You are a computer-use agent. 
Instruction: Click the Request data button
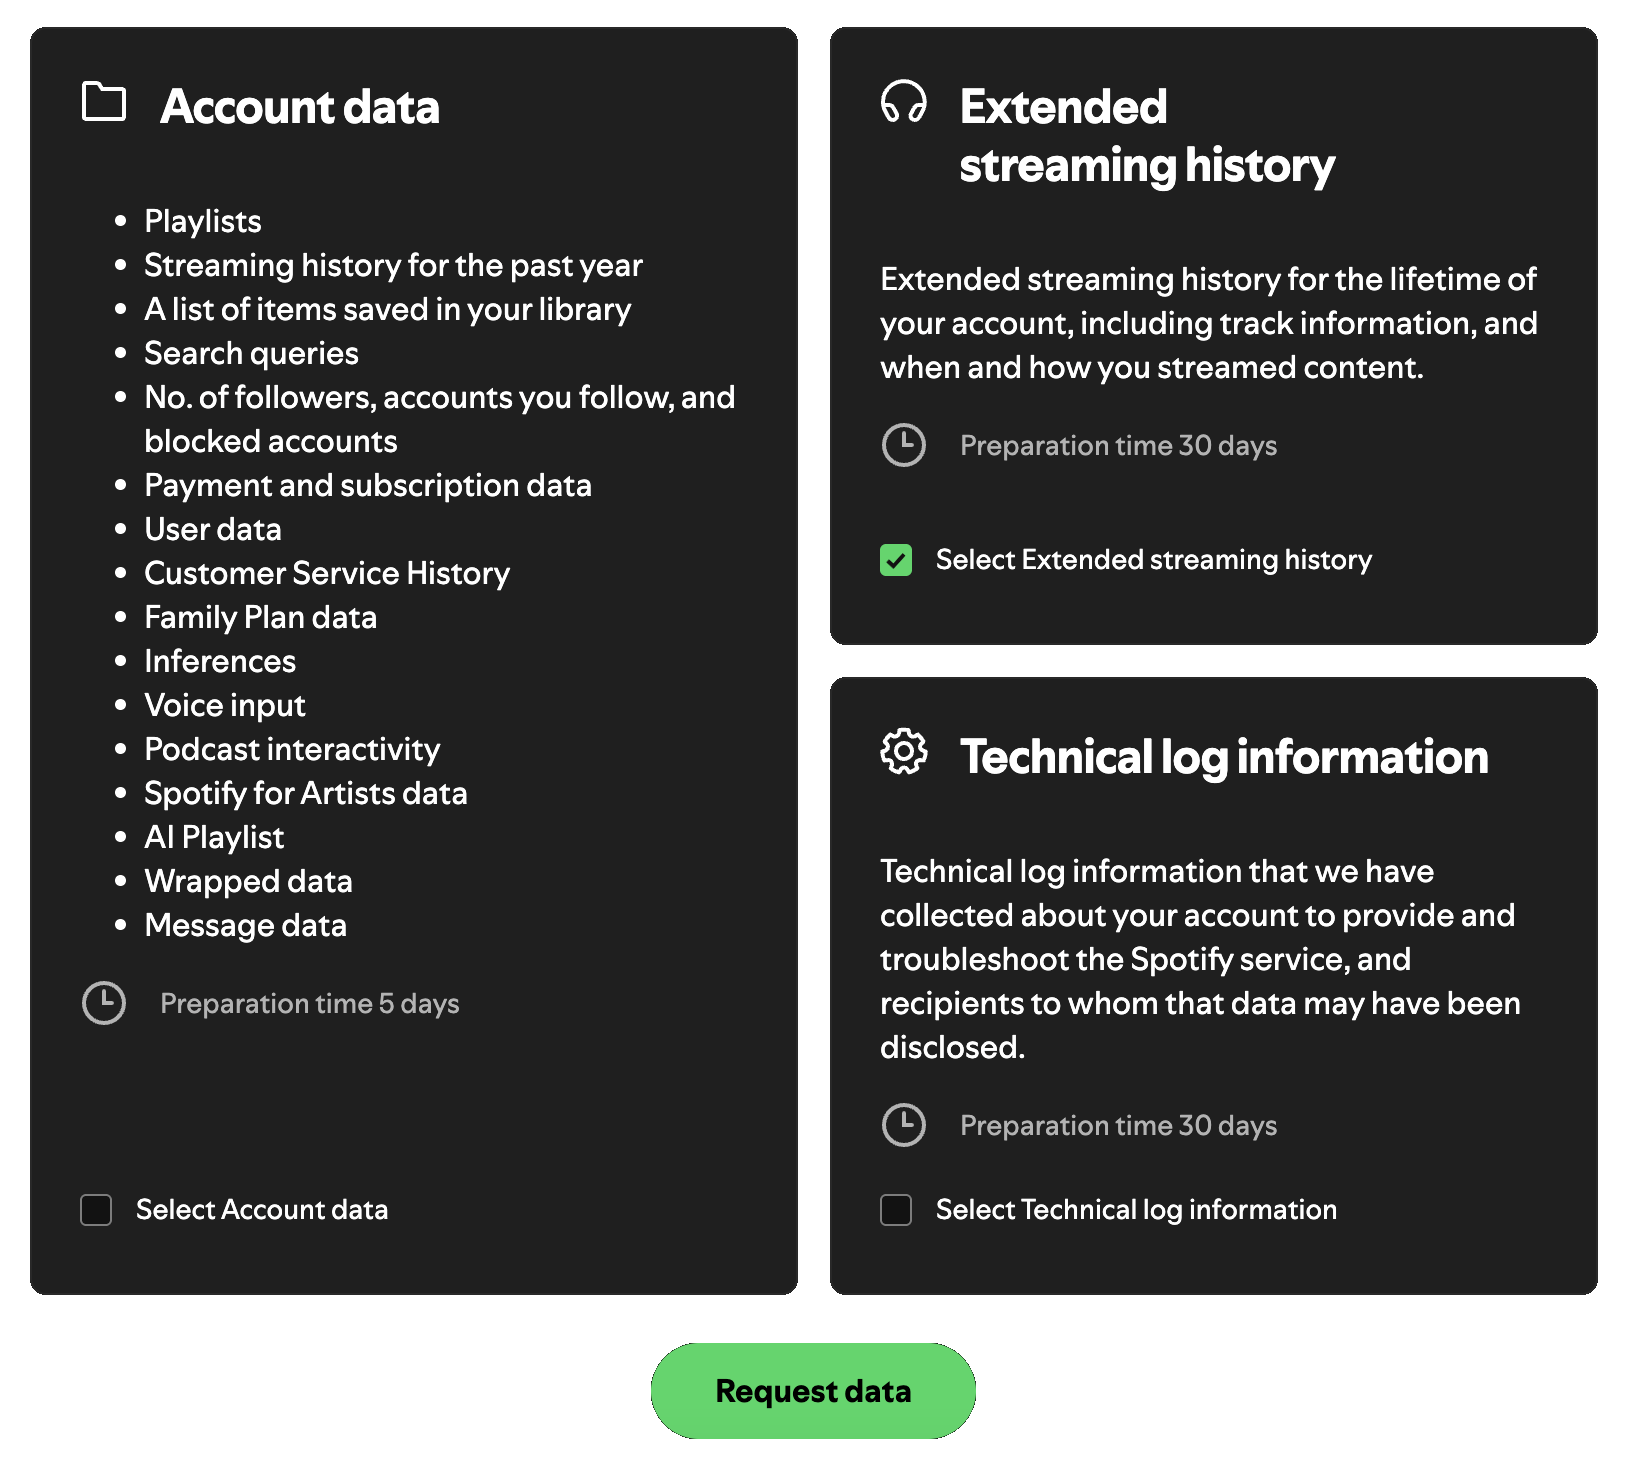coord(813,1390)
